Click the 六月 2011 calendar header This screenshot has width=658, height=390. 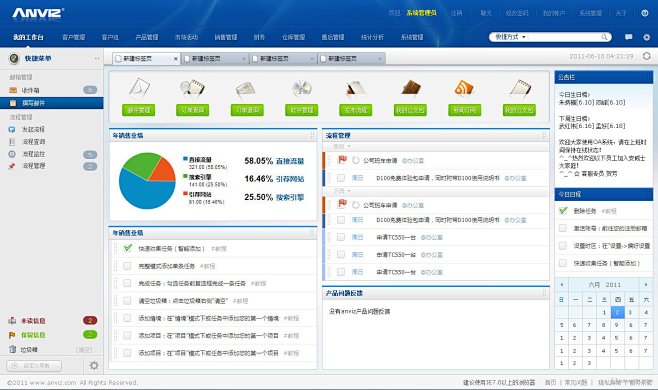(604, 285)
